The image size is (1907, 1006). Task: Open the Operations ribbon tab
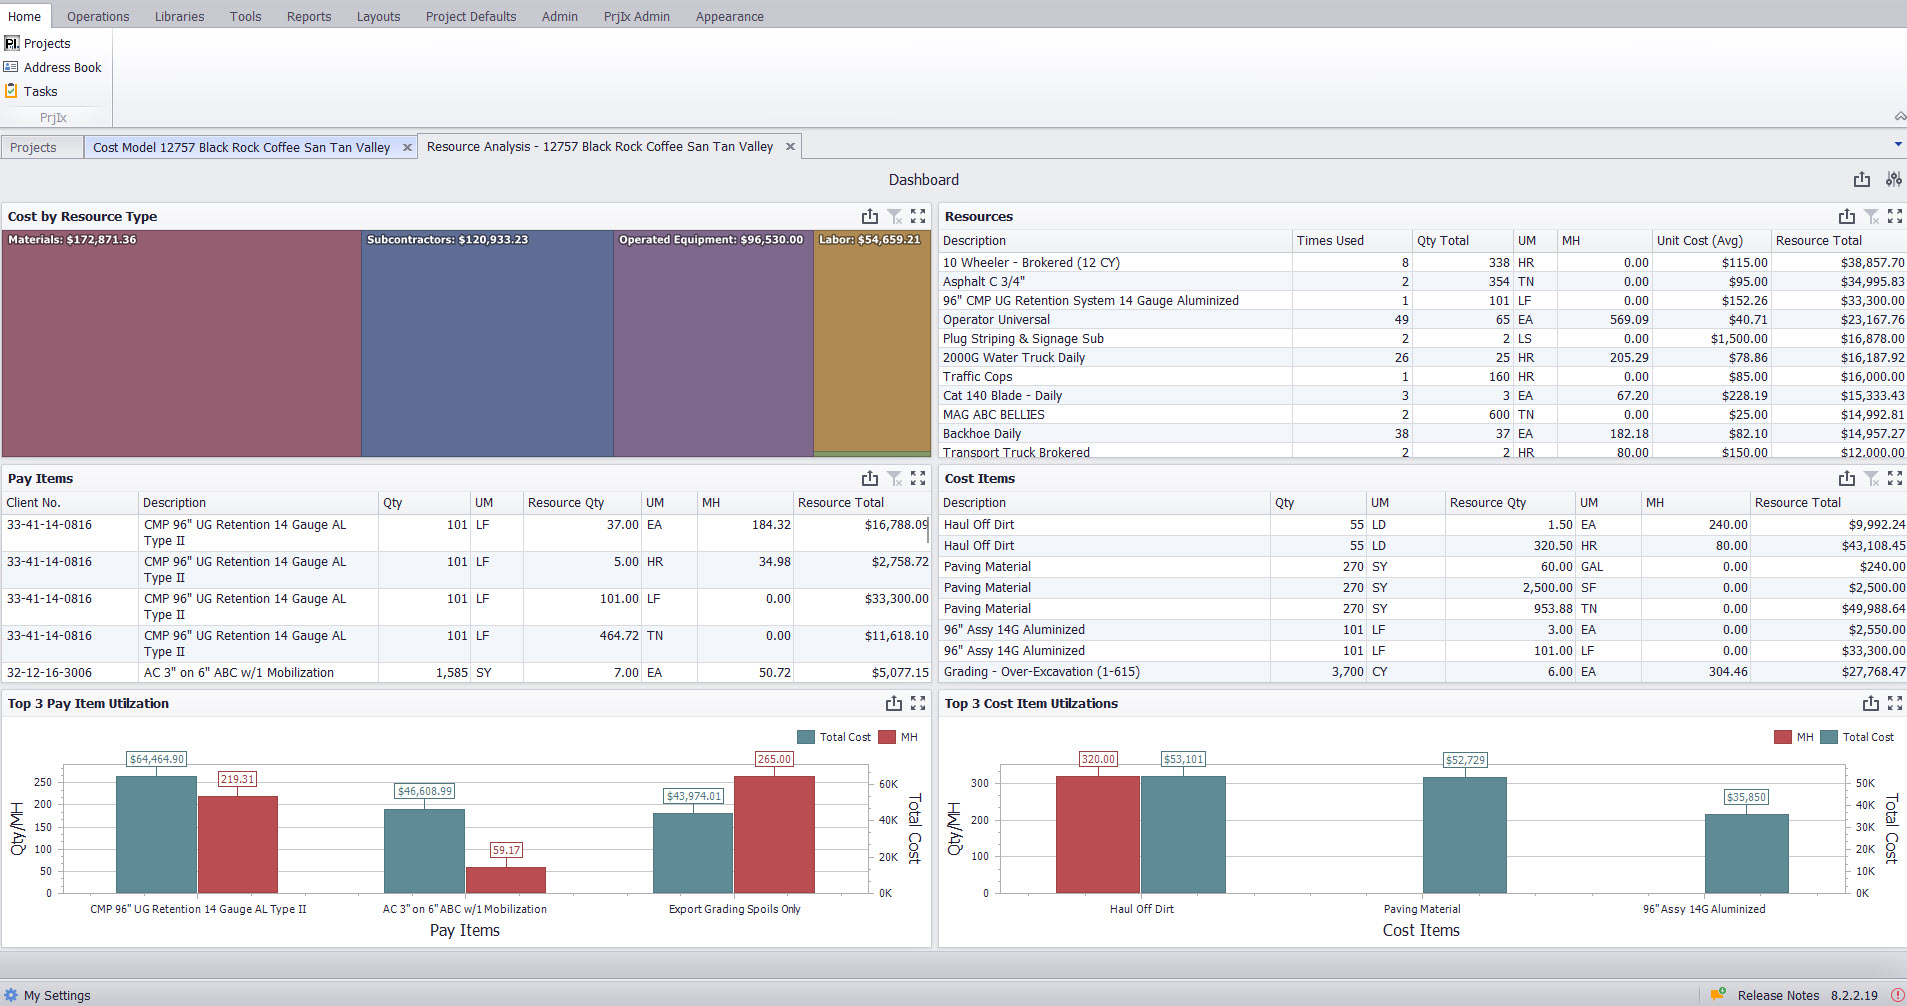click(x=98, y=16)
